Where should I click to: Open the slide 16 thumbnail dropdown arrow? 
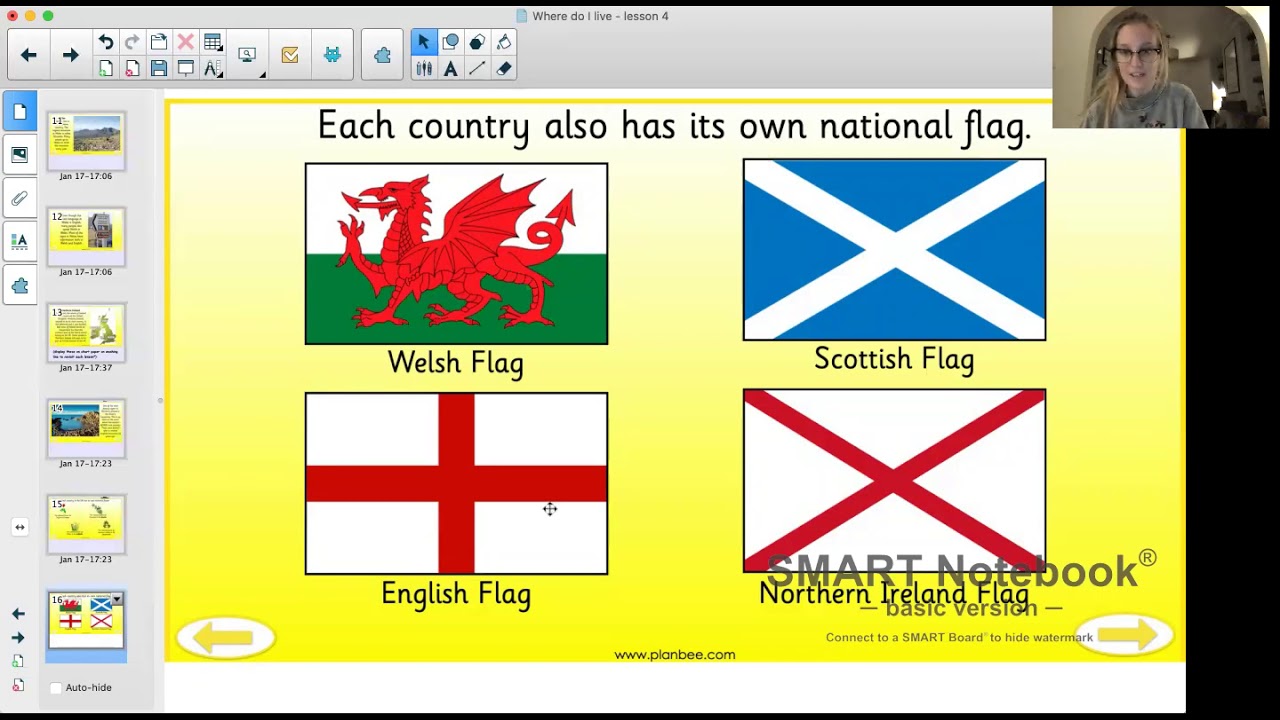[x=117, y=600]
